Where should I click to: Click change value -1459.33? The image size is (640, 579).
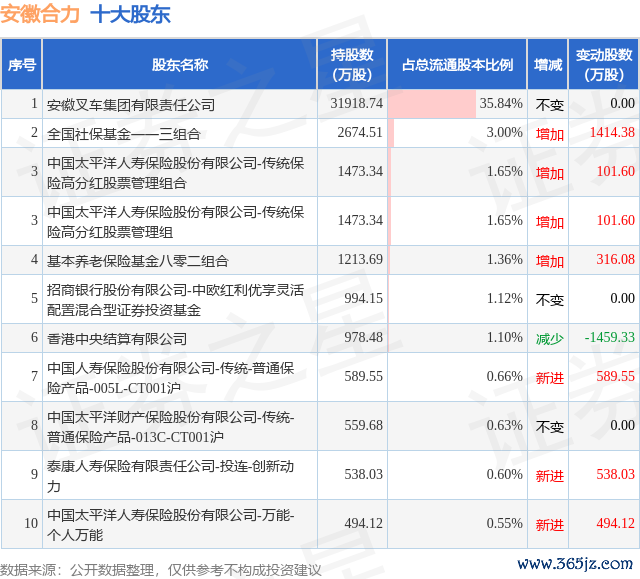click(609, 337)
